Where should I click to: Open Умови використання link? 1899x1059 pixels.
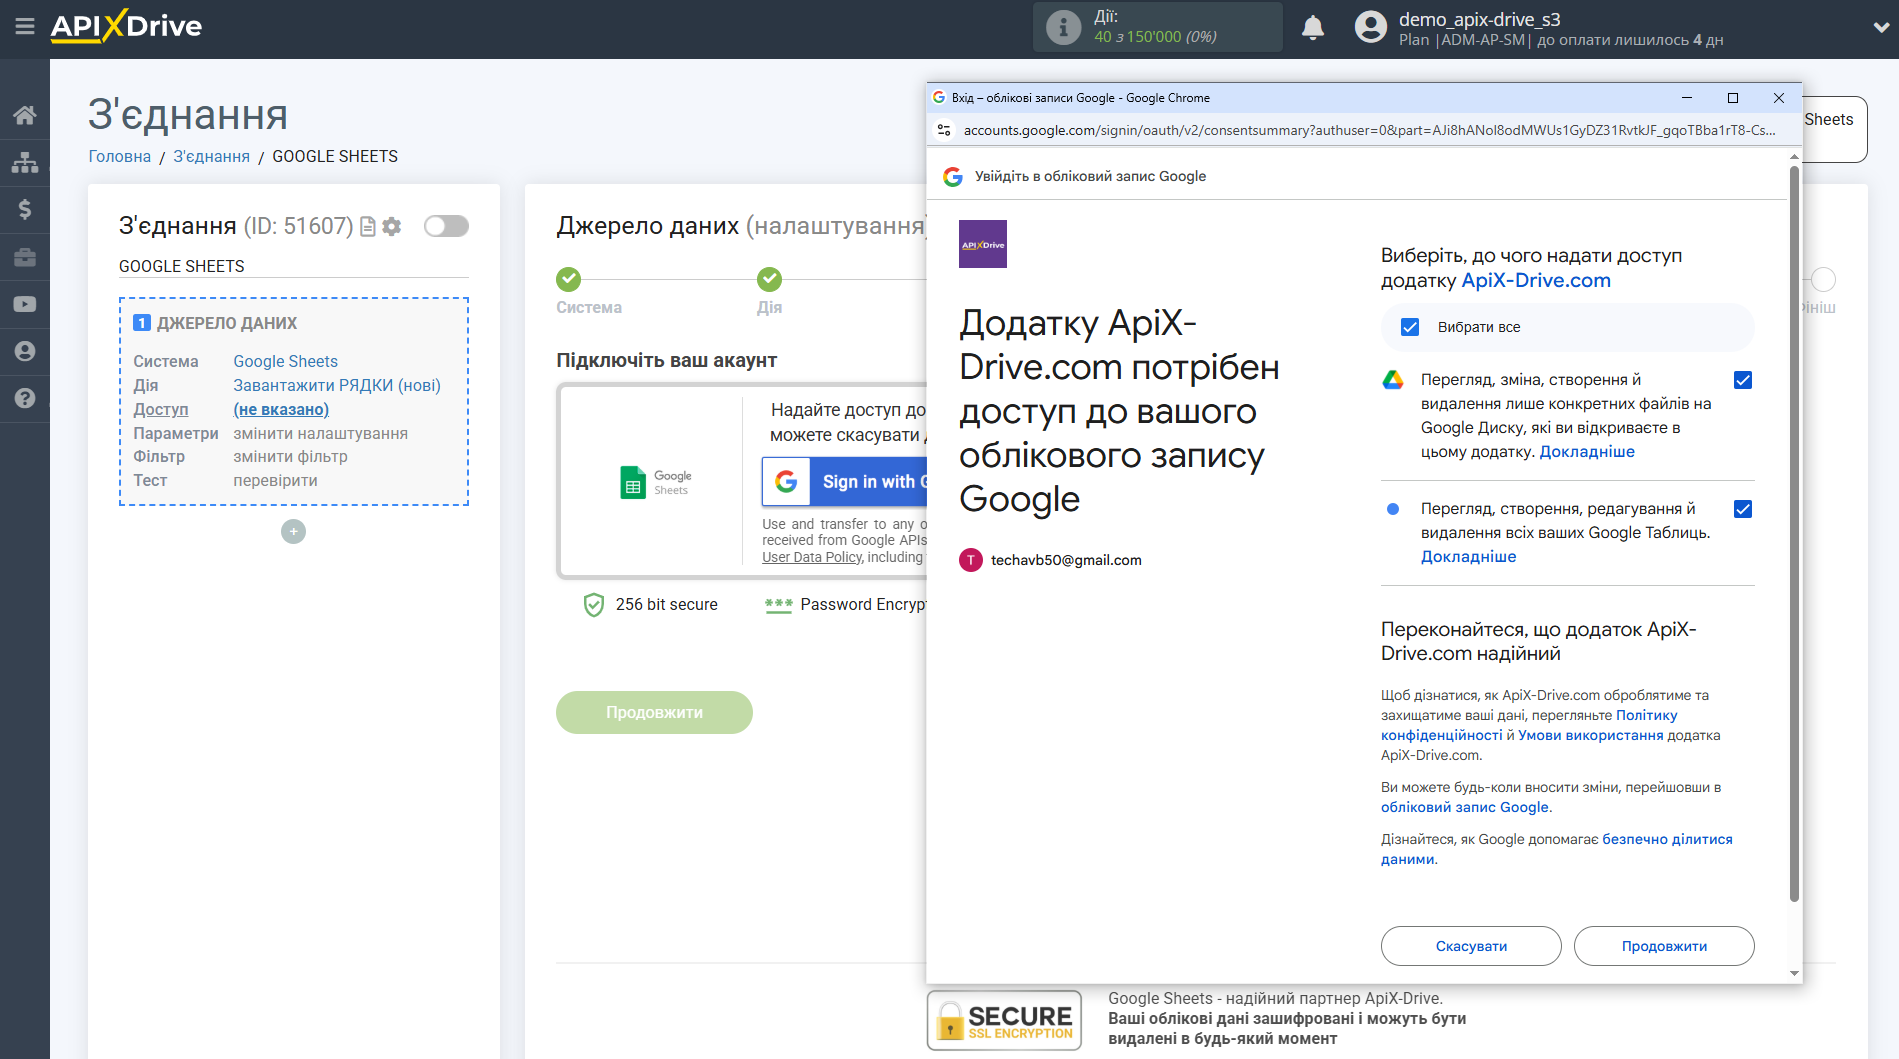click(1590, 735)
